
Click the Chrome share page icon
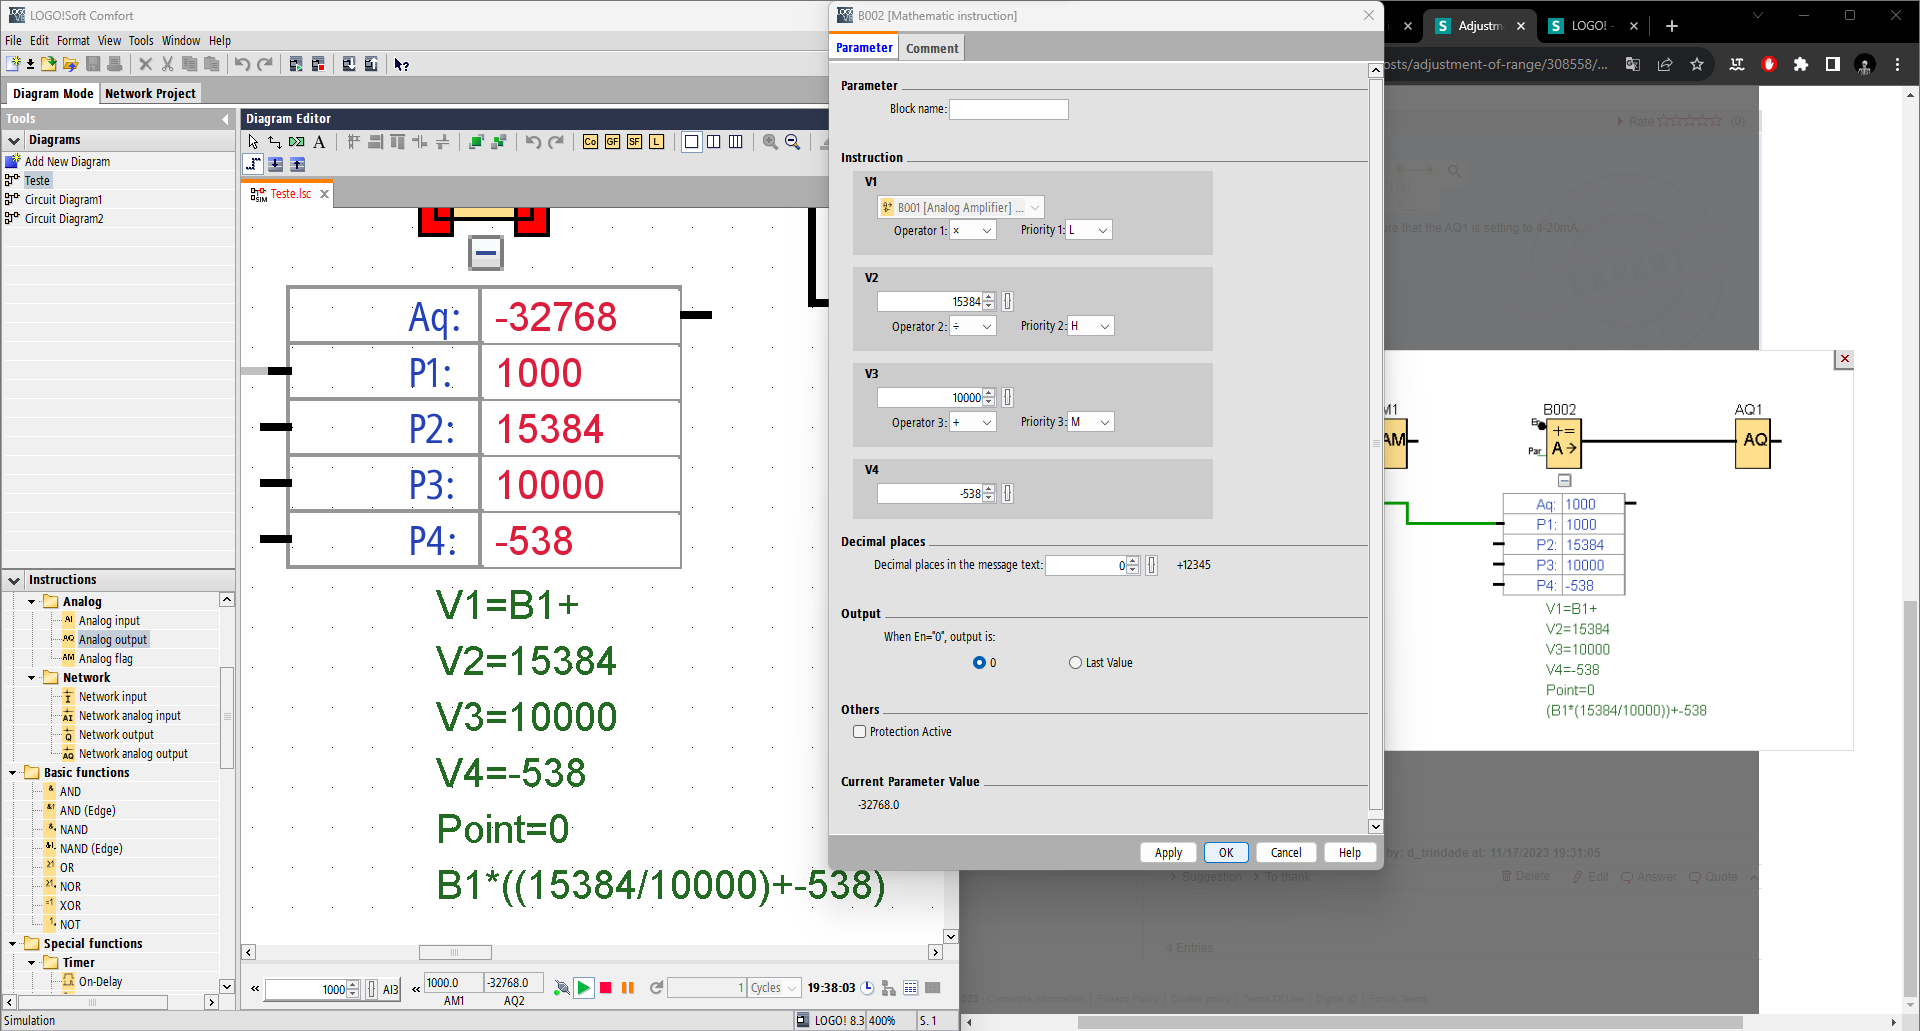tap(1665, 64)
